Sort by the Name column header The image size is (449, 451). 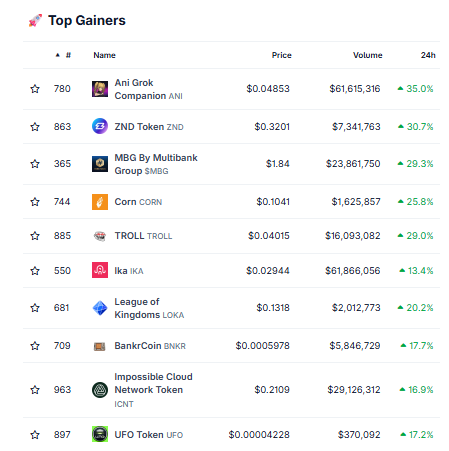coord(104,55)
